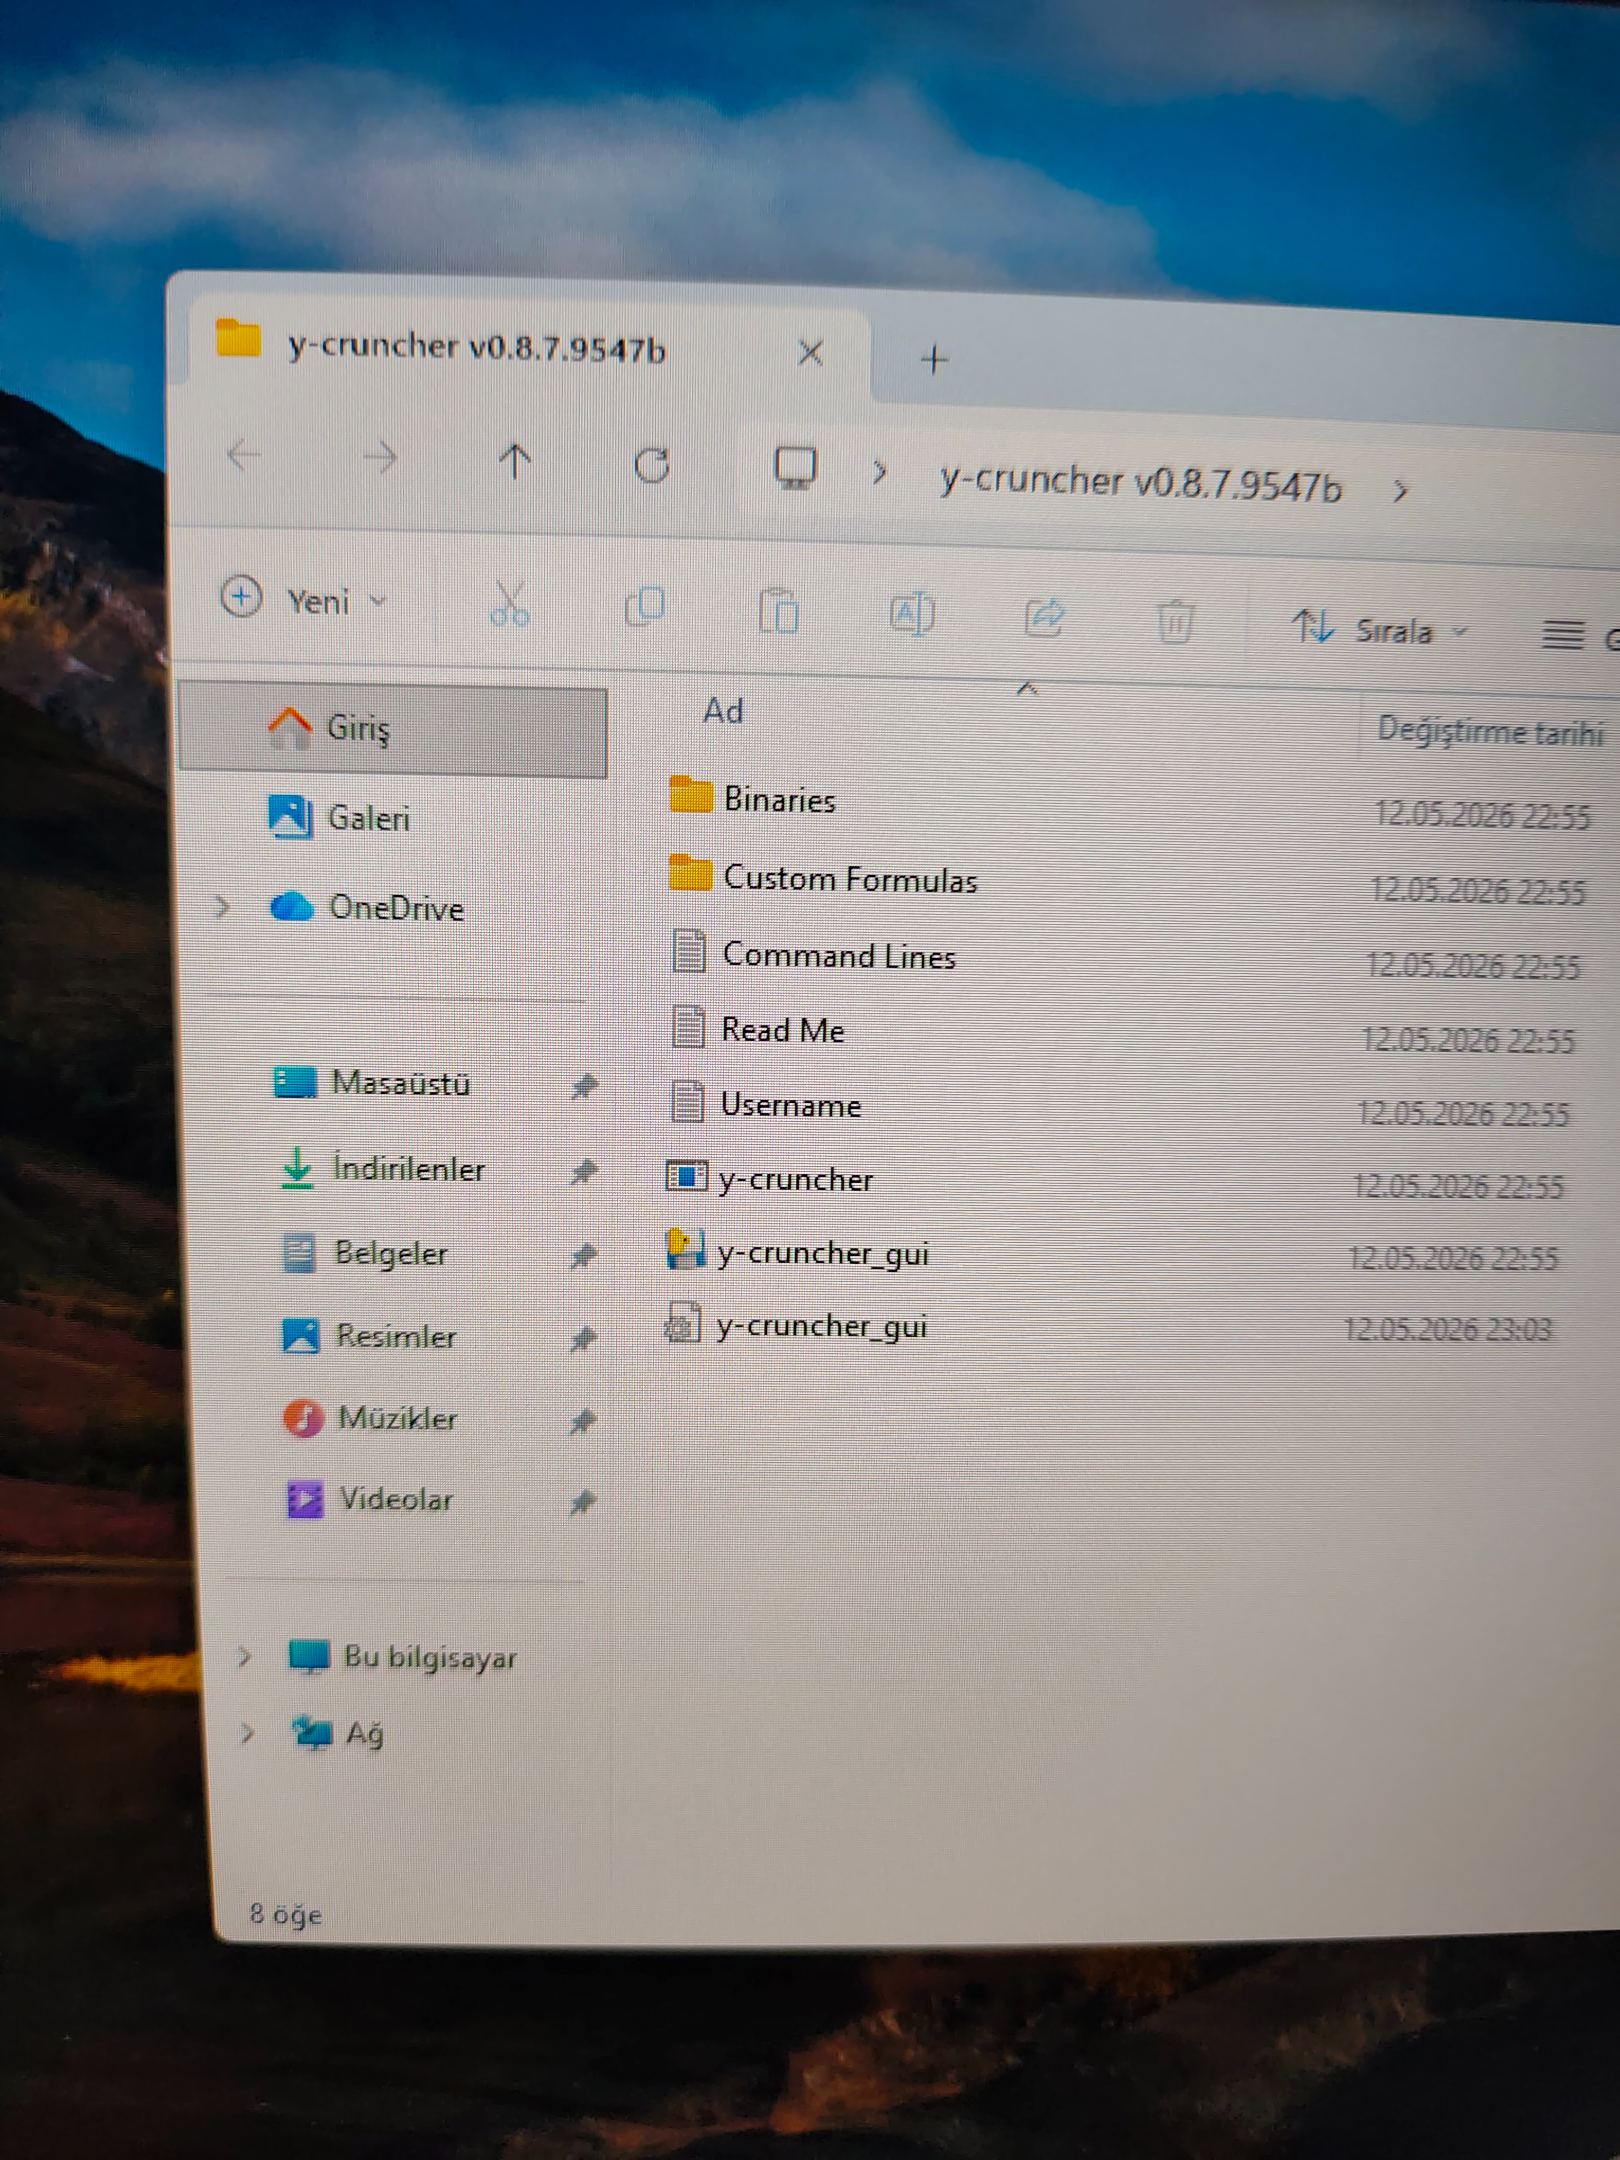Viewport: 1620px width, 2160px height.
Task: Expand the OneDrive tree node
Action: [223, 907]
